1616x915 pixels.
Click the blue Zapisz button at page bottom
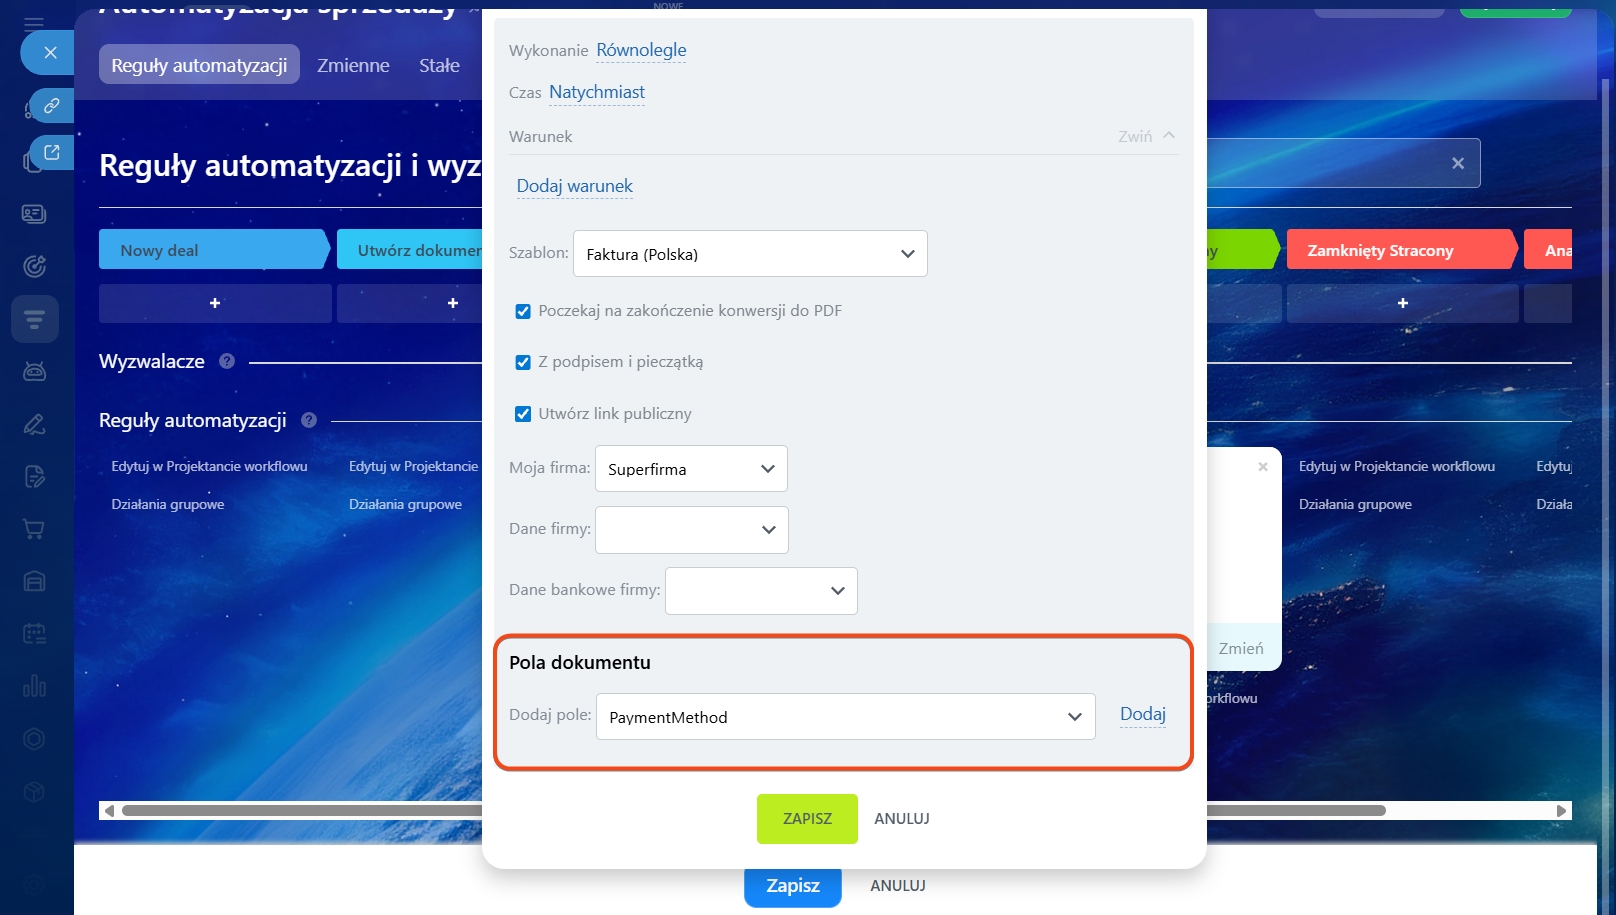pyautogui.click(x=793, y=886)
